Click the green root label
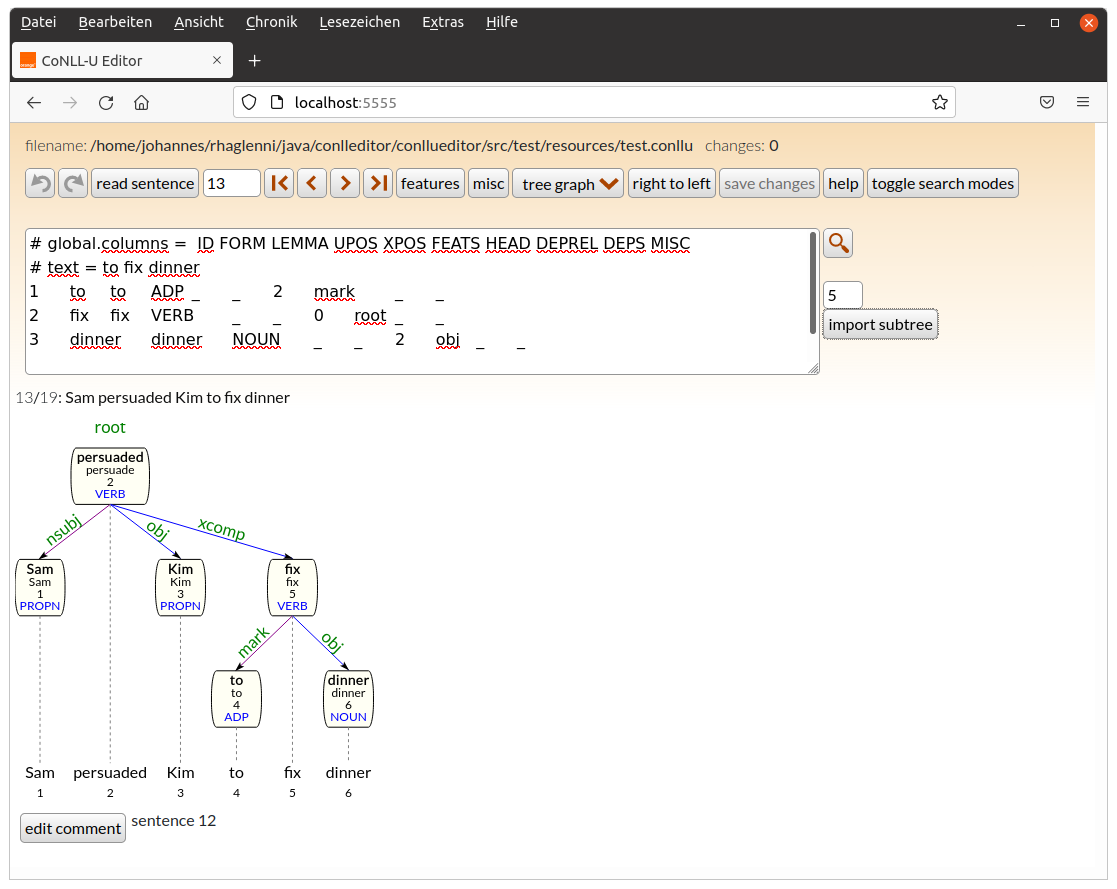This screenshot has width=1117, height=889. [x=110, y=427]
